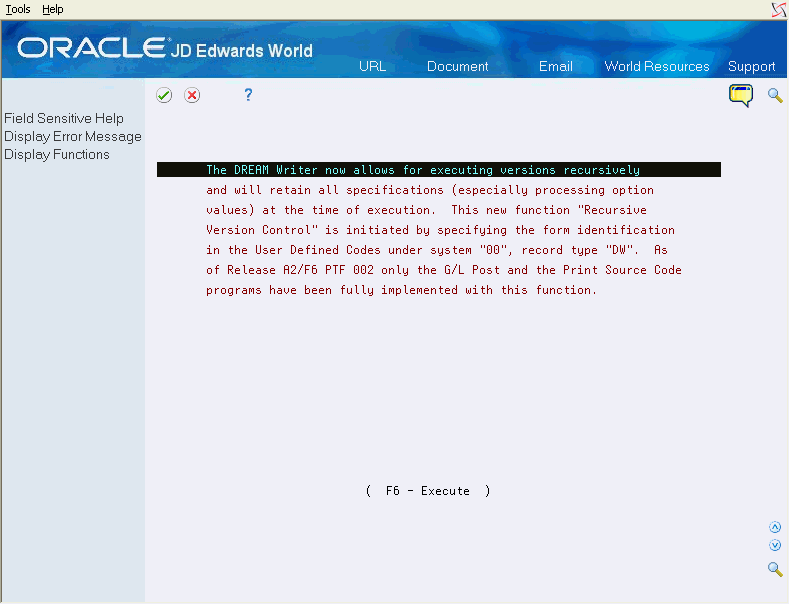Open the Document header link

(457, 66)
